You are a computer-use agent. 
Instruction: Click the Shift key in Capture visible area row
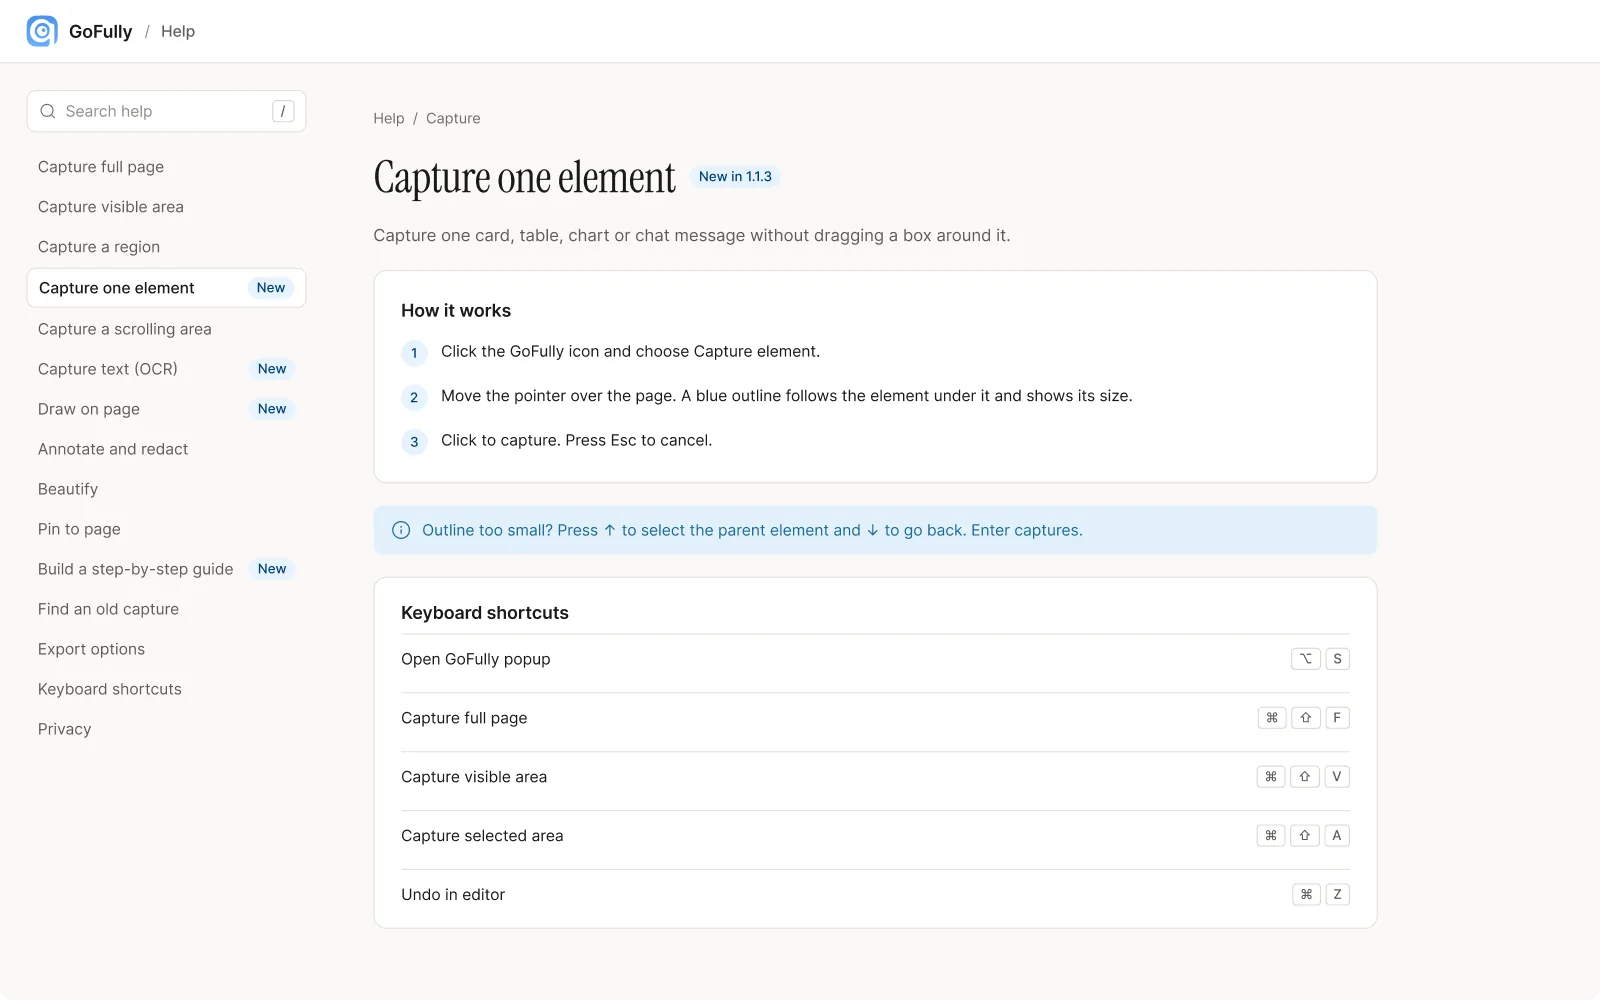[1305, 777]
